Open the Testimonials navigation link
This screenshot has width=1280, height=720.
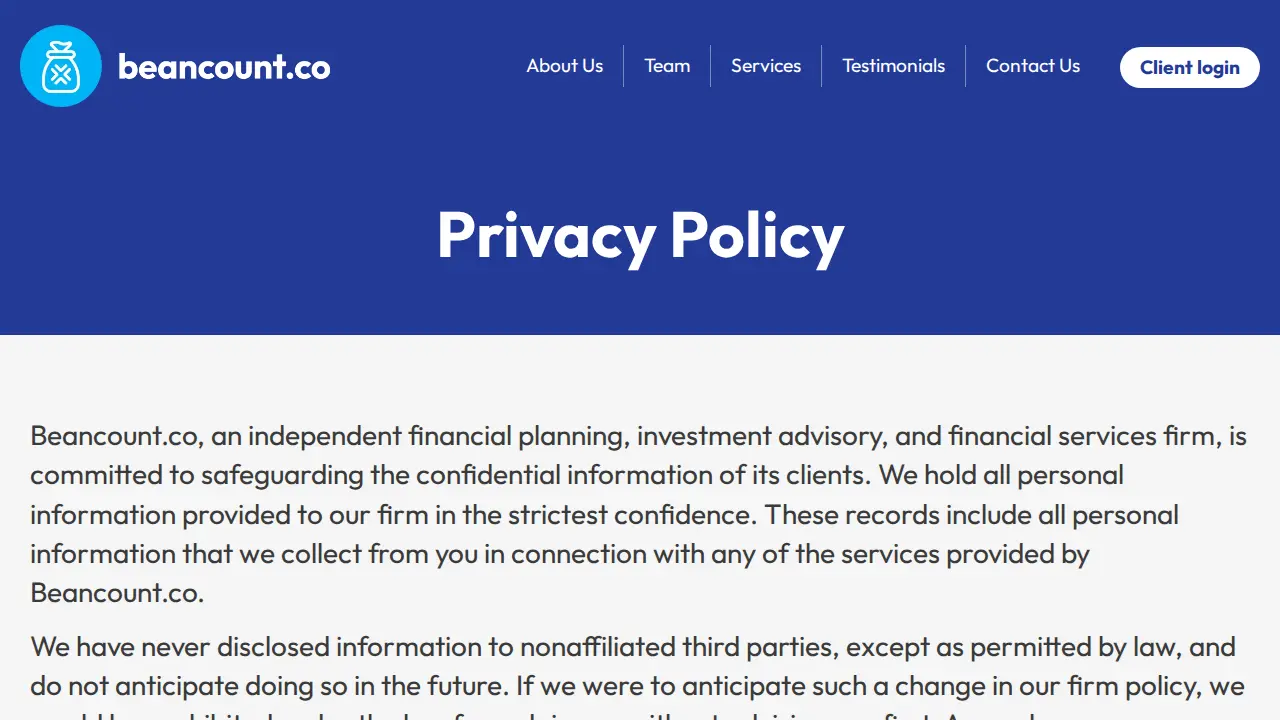click(x=893, y=66)
